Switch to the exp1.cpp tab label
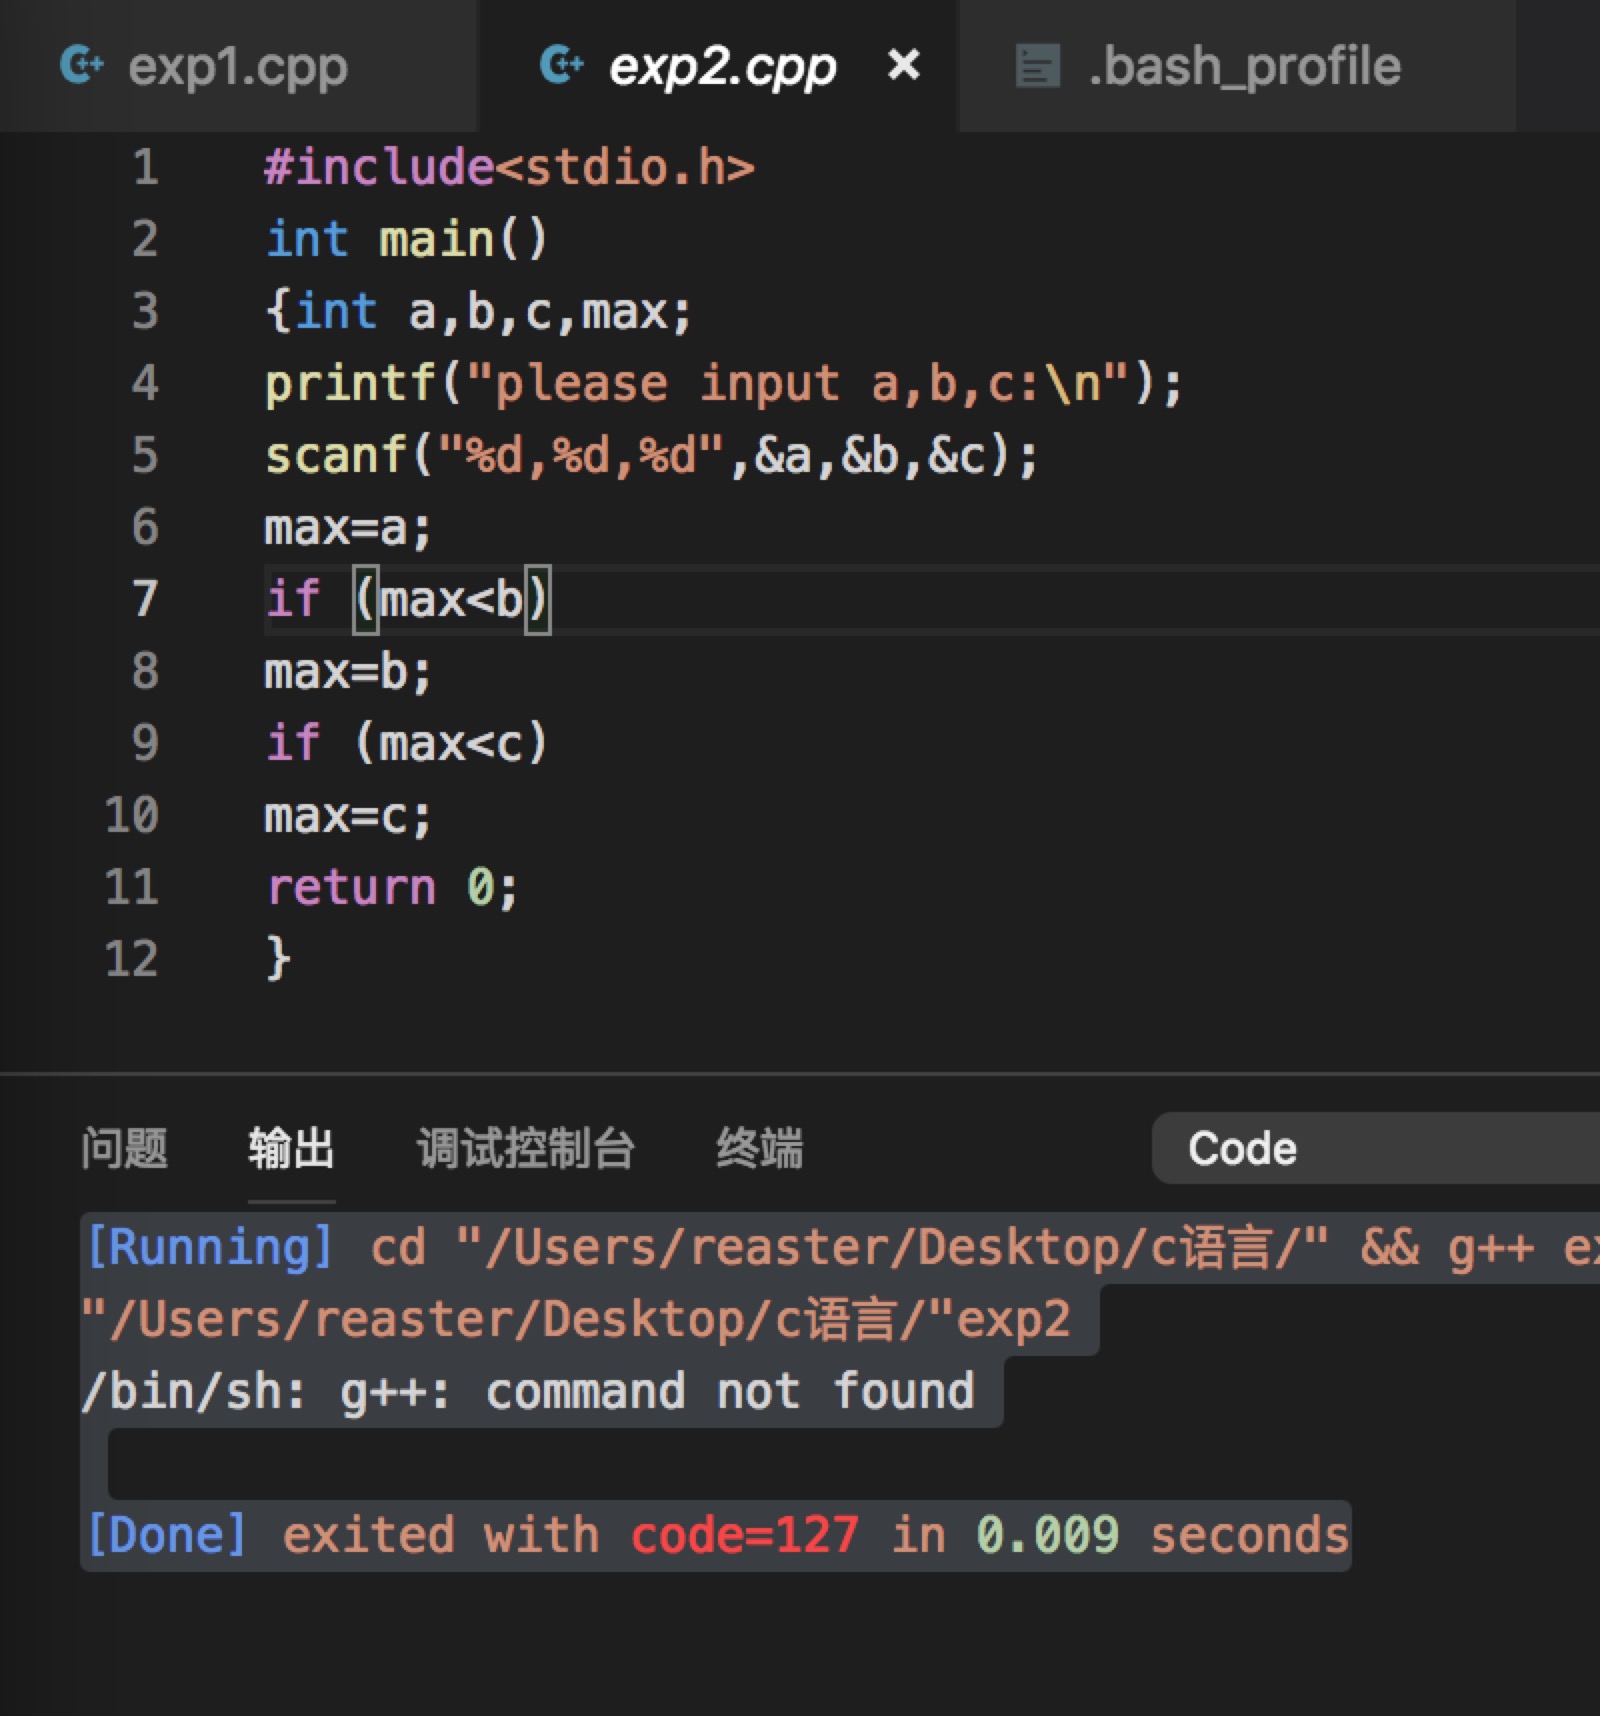This screenshot has height=1716, width=1600. tap(238, 67)
